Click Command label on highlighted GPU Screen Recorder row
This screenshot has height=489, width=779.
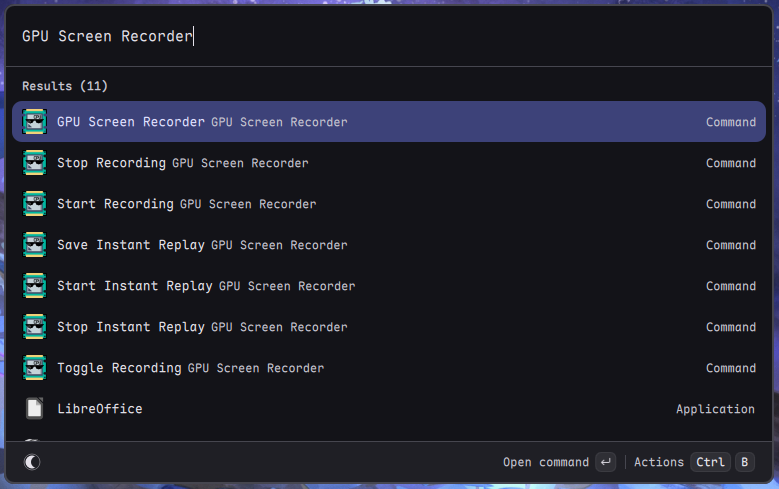tap(731, 122)
